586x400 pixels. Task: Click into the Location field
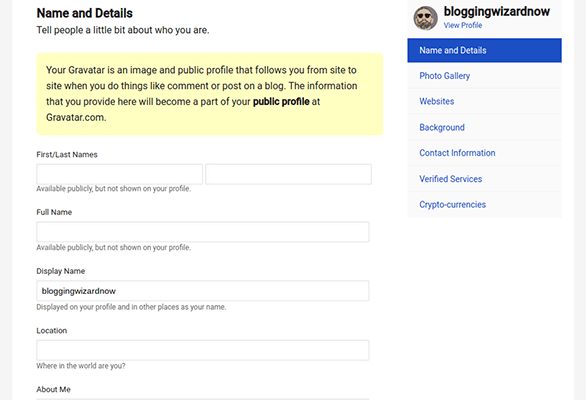click(x=203, y=350)
